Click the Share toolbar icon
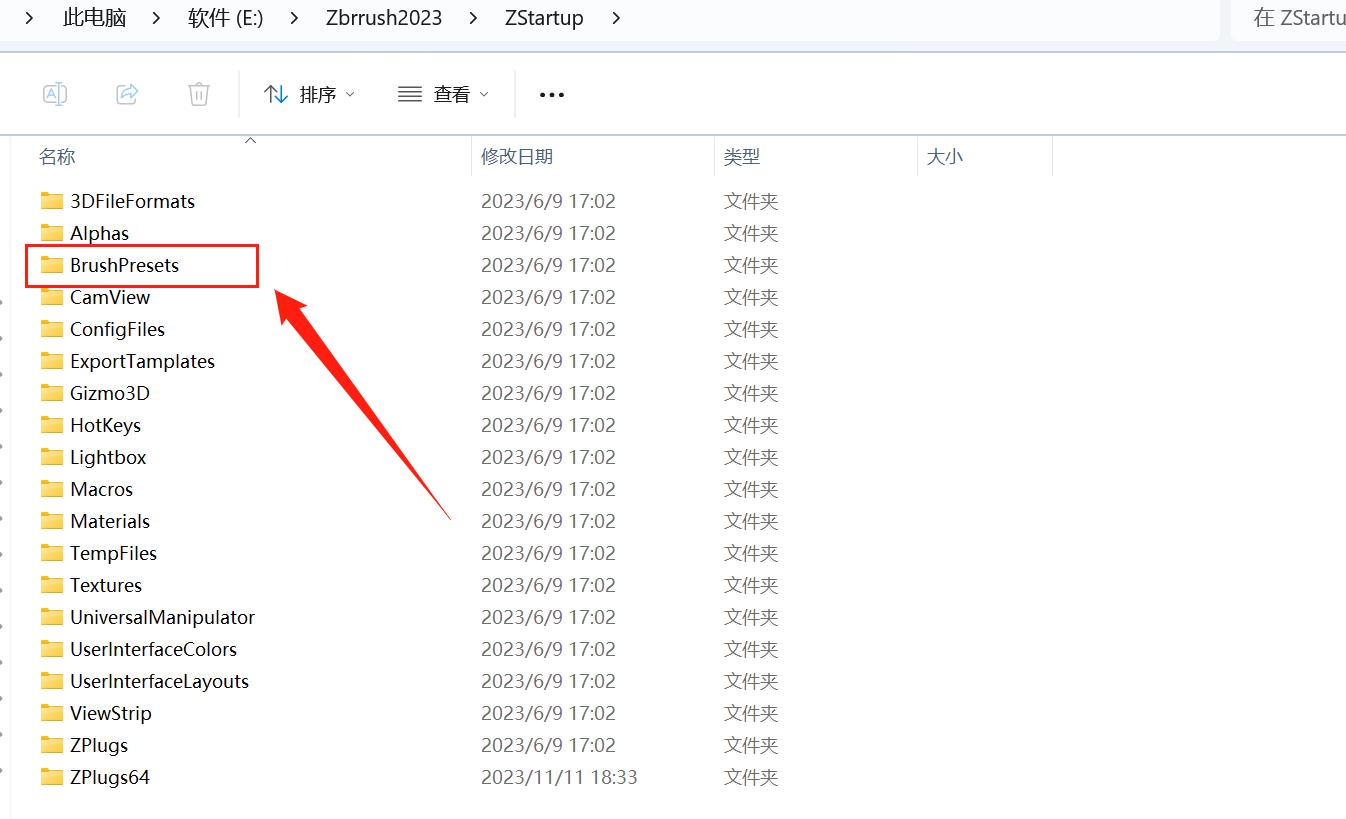 (x=127, y=94)
